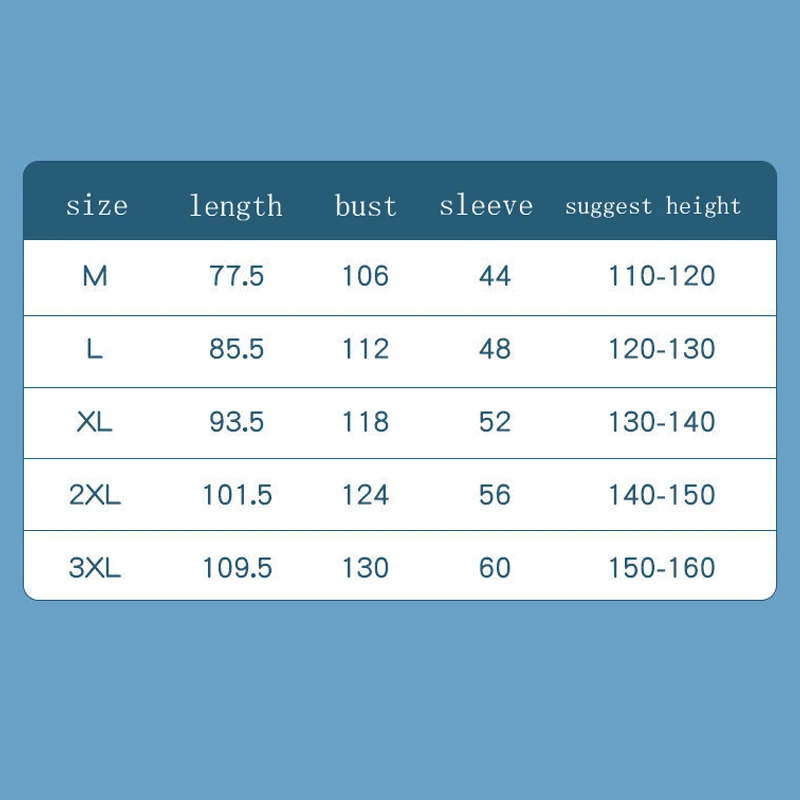Select the L size cell

point(95,349)
